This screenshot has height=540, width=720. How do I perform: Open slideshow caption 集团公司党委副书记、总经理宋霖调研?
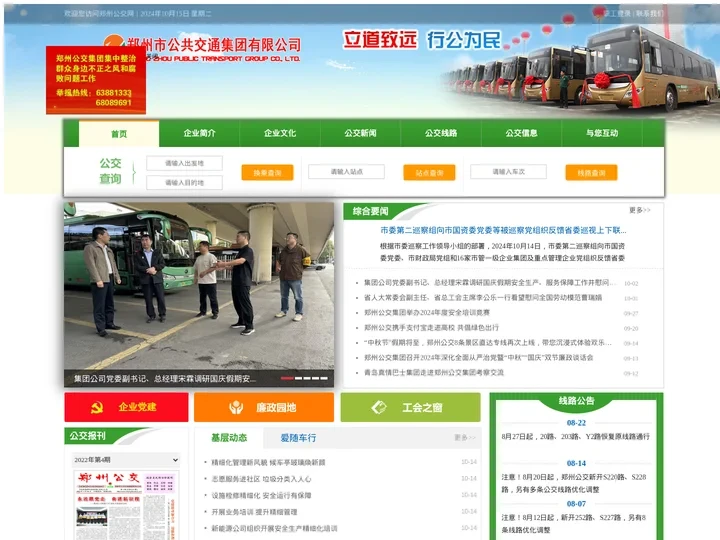coord(165,379)
